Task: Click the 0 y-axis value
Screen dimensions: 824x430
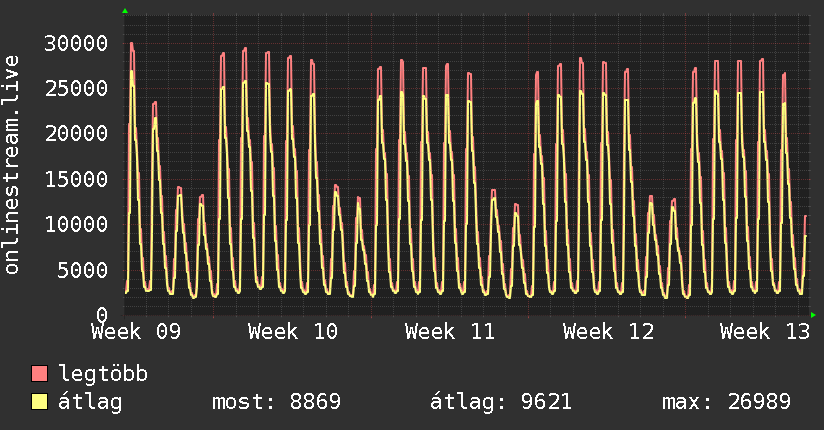Action: pyautogui.click(x=102, y=315)
